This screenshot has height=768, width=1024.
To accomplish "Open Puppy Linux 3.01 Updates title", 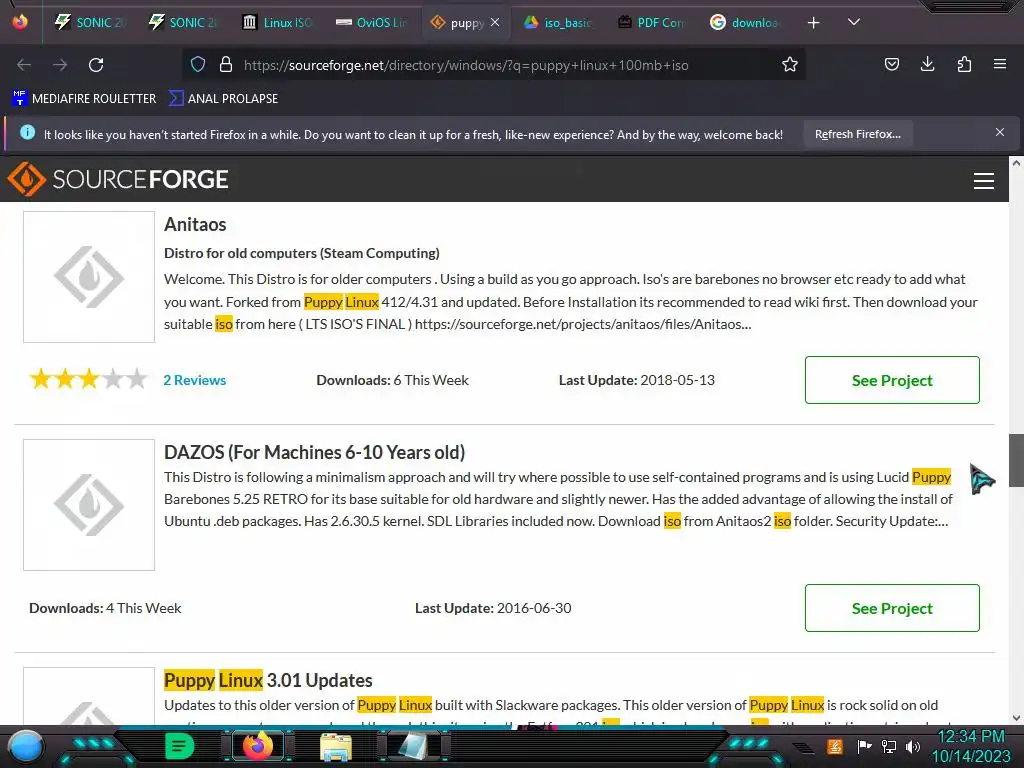I will 268,680.
